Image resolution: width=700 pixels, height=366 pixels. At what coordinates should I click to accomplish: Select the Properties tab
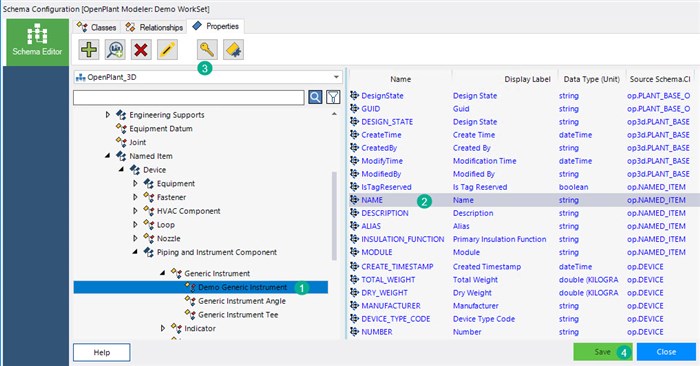[216, 26]
